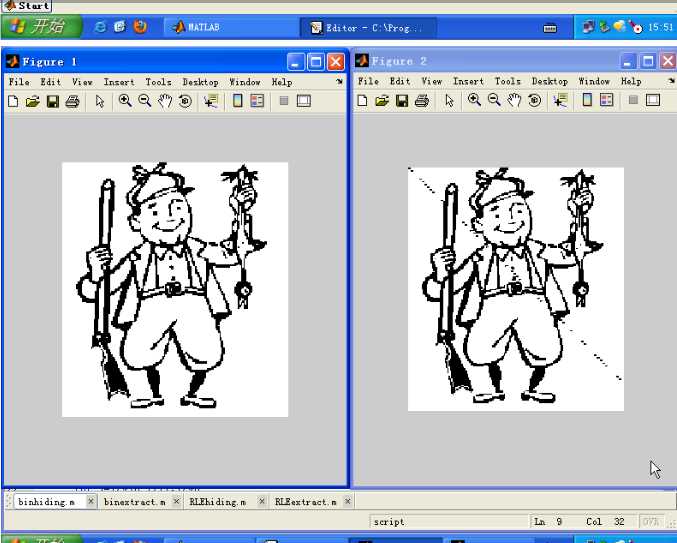Close the RLEhiding.m tab
Viewport: 677px width, 543px height.
point(262,502)
